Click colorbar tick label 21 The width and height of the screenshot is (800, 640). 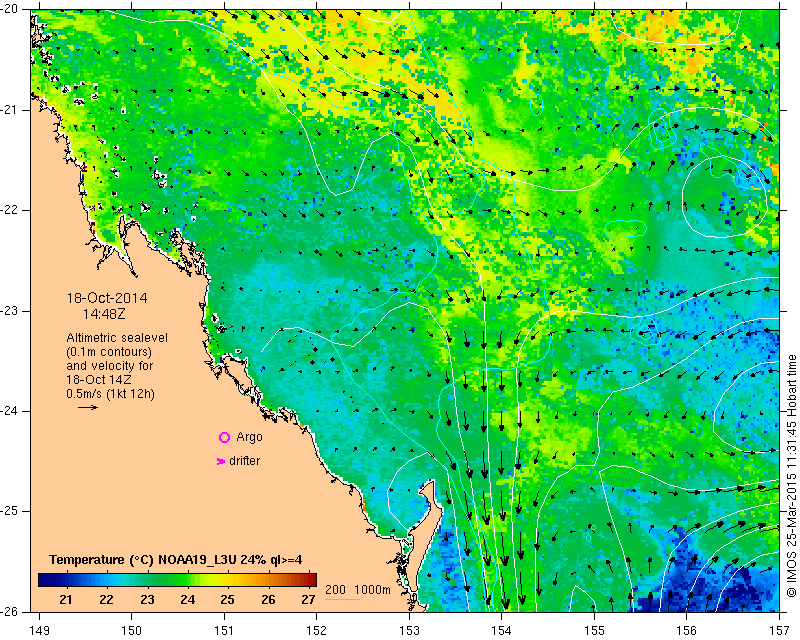click(x=65, y=600)
